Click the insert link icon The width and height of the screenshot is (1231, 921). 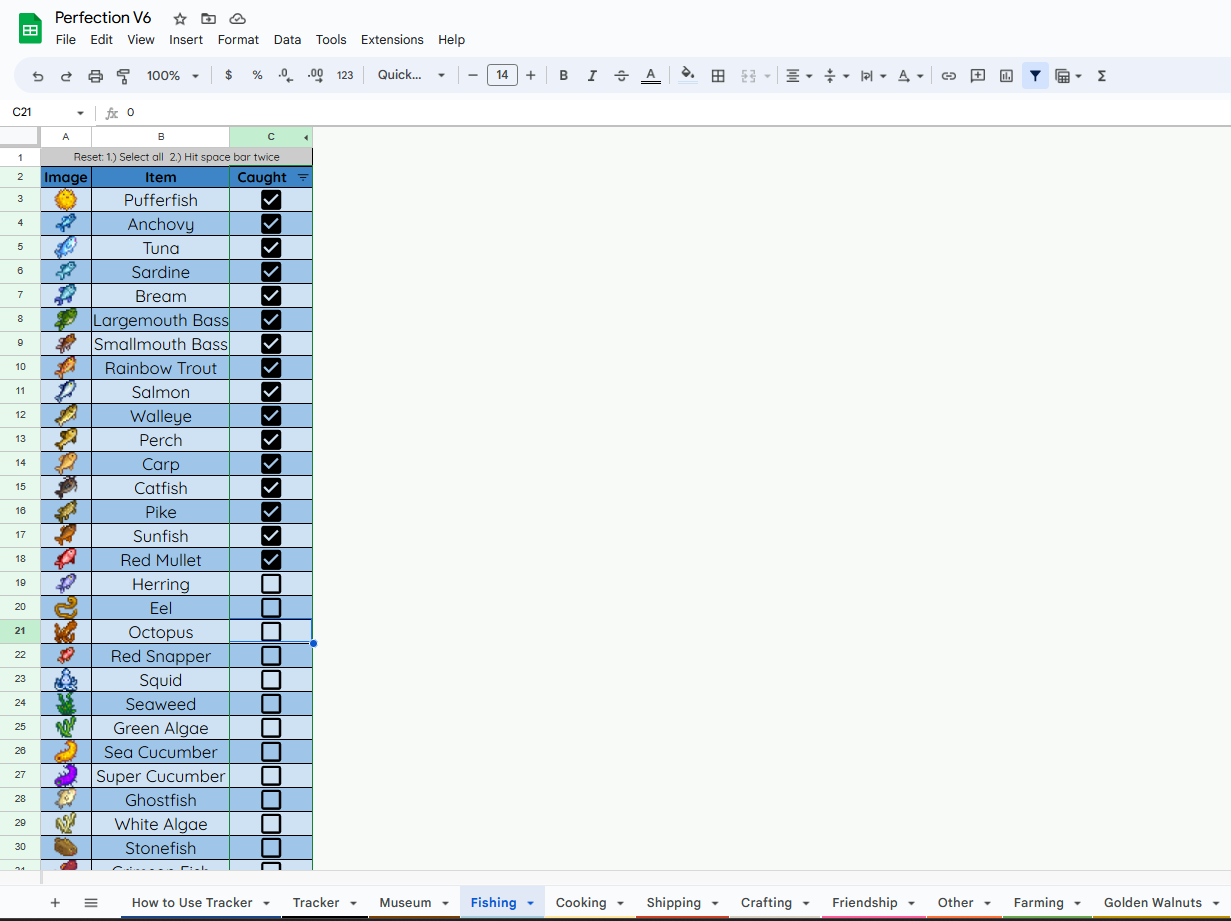click(949, 76)
